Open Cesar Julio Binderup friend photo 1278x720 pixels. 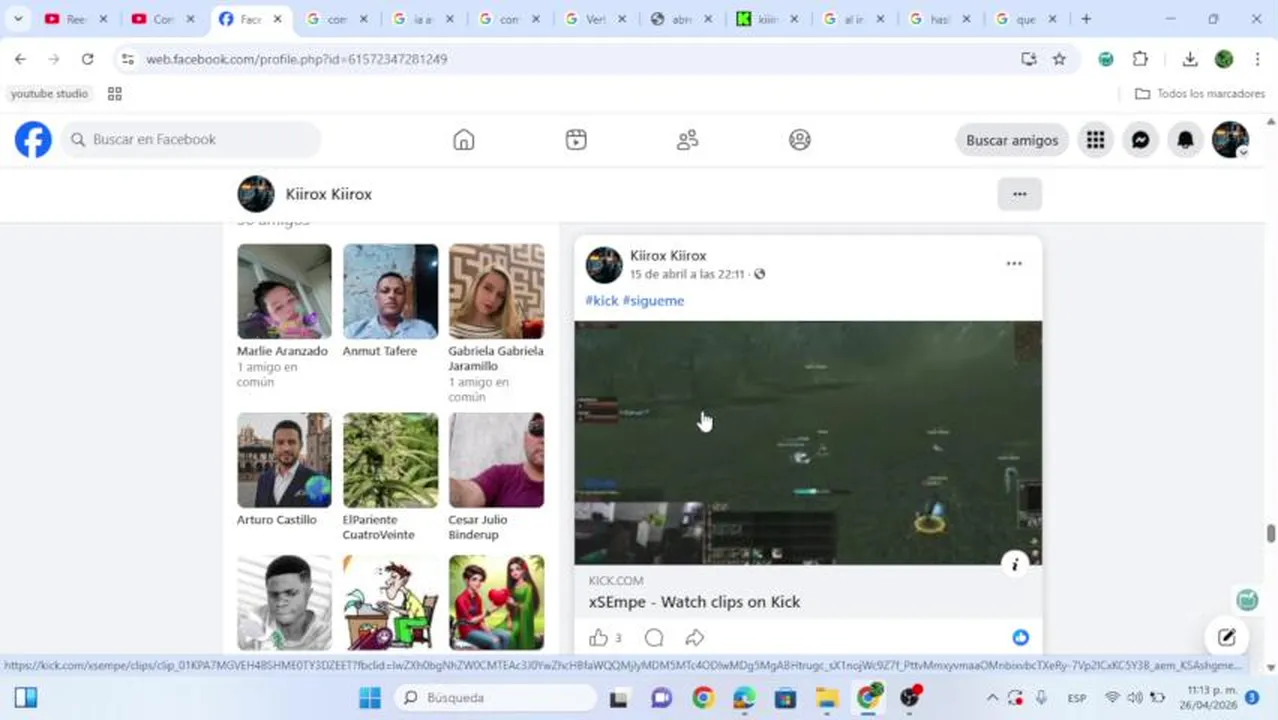[496, 460]
